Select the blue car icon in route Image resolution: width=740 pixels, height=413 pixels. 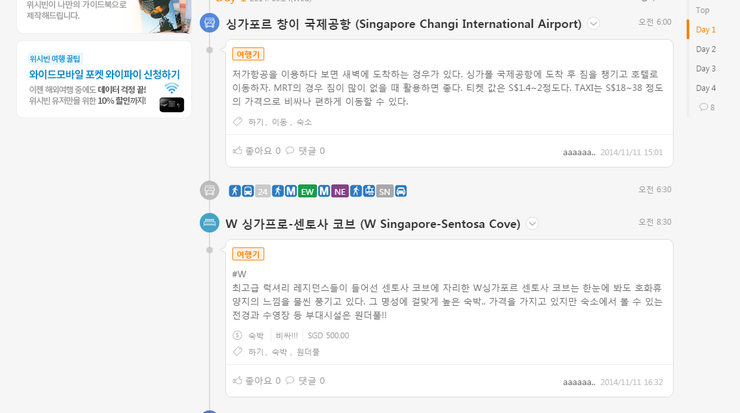click(x=401, y=191)
